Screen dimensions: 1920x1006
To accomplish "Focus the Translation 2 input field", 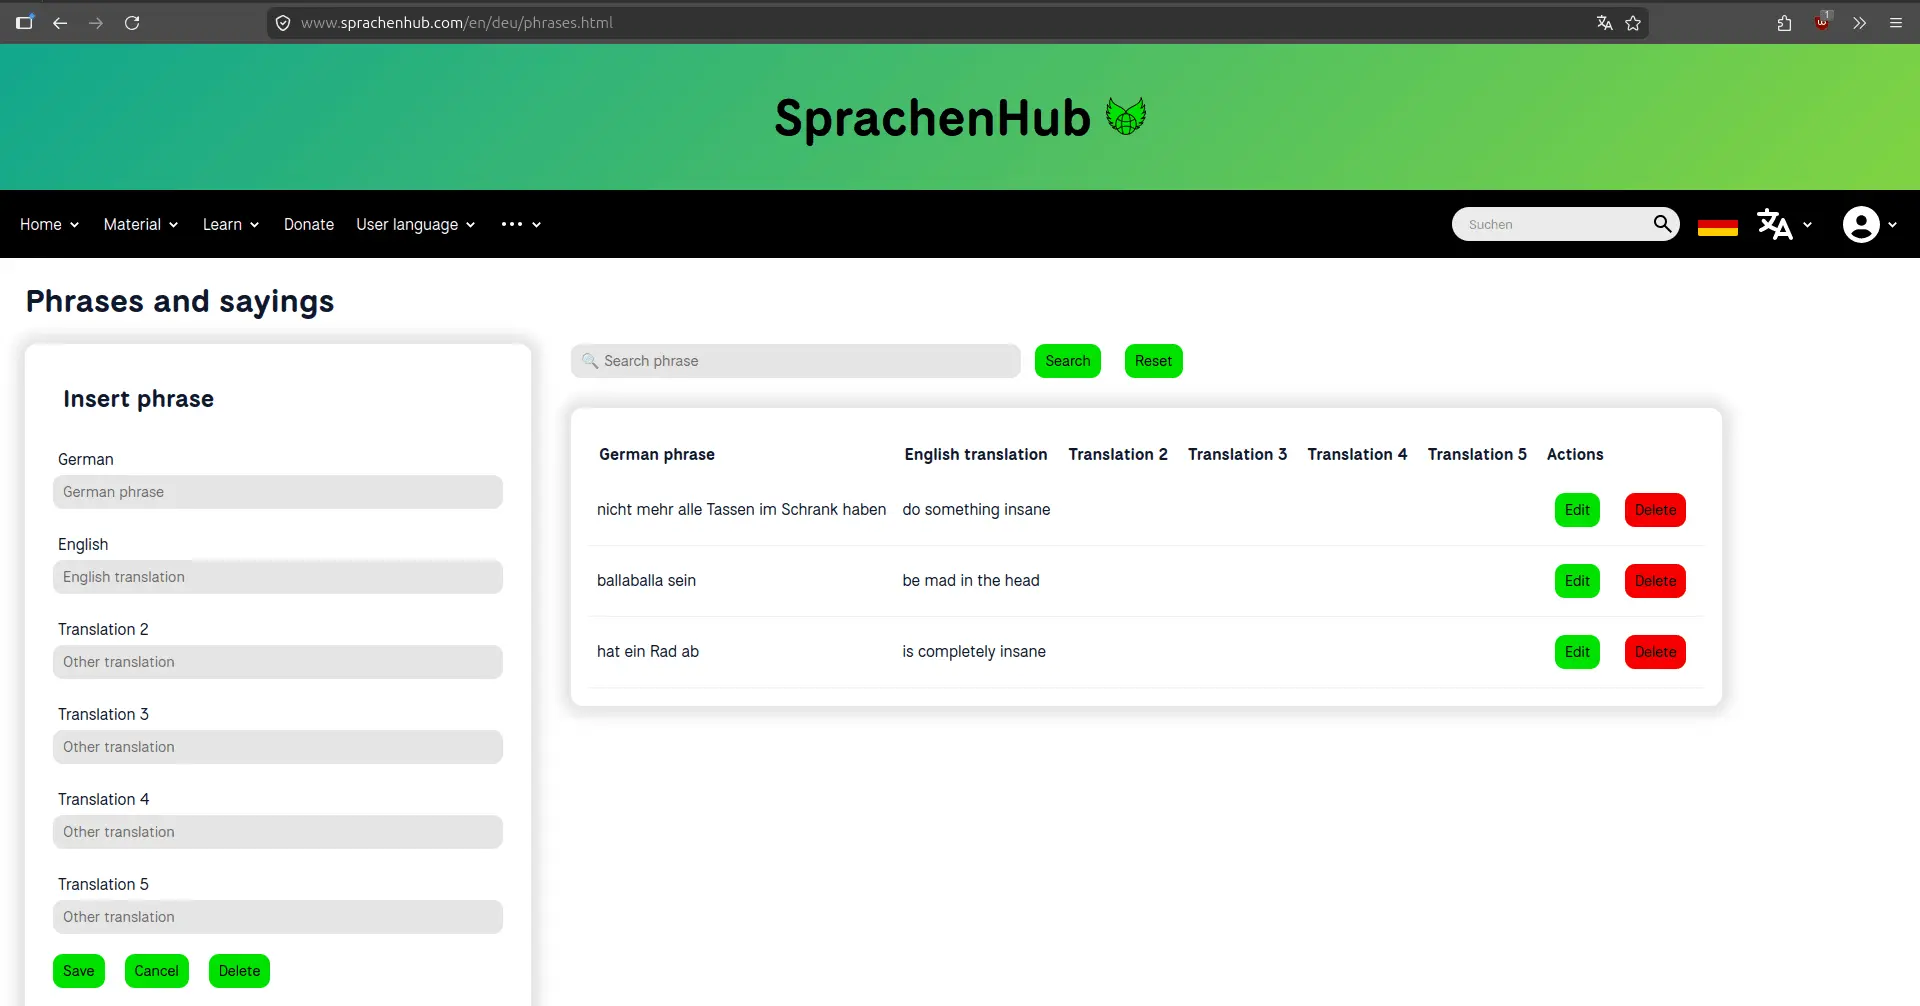I will [278, 662].
